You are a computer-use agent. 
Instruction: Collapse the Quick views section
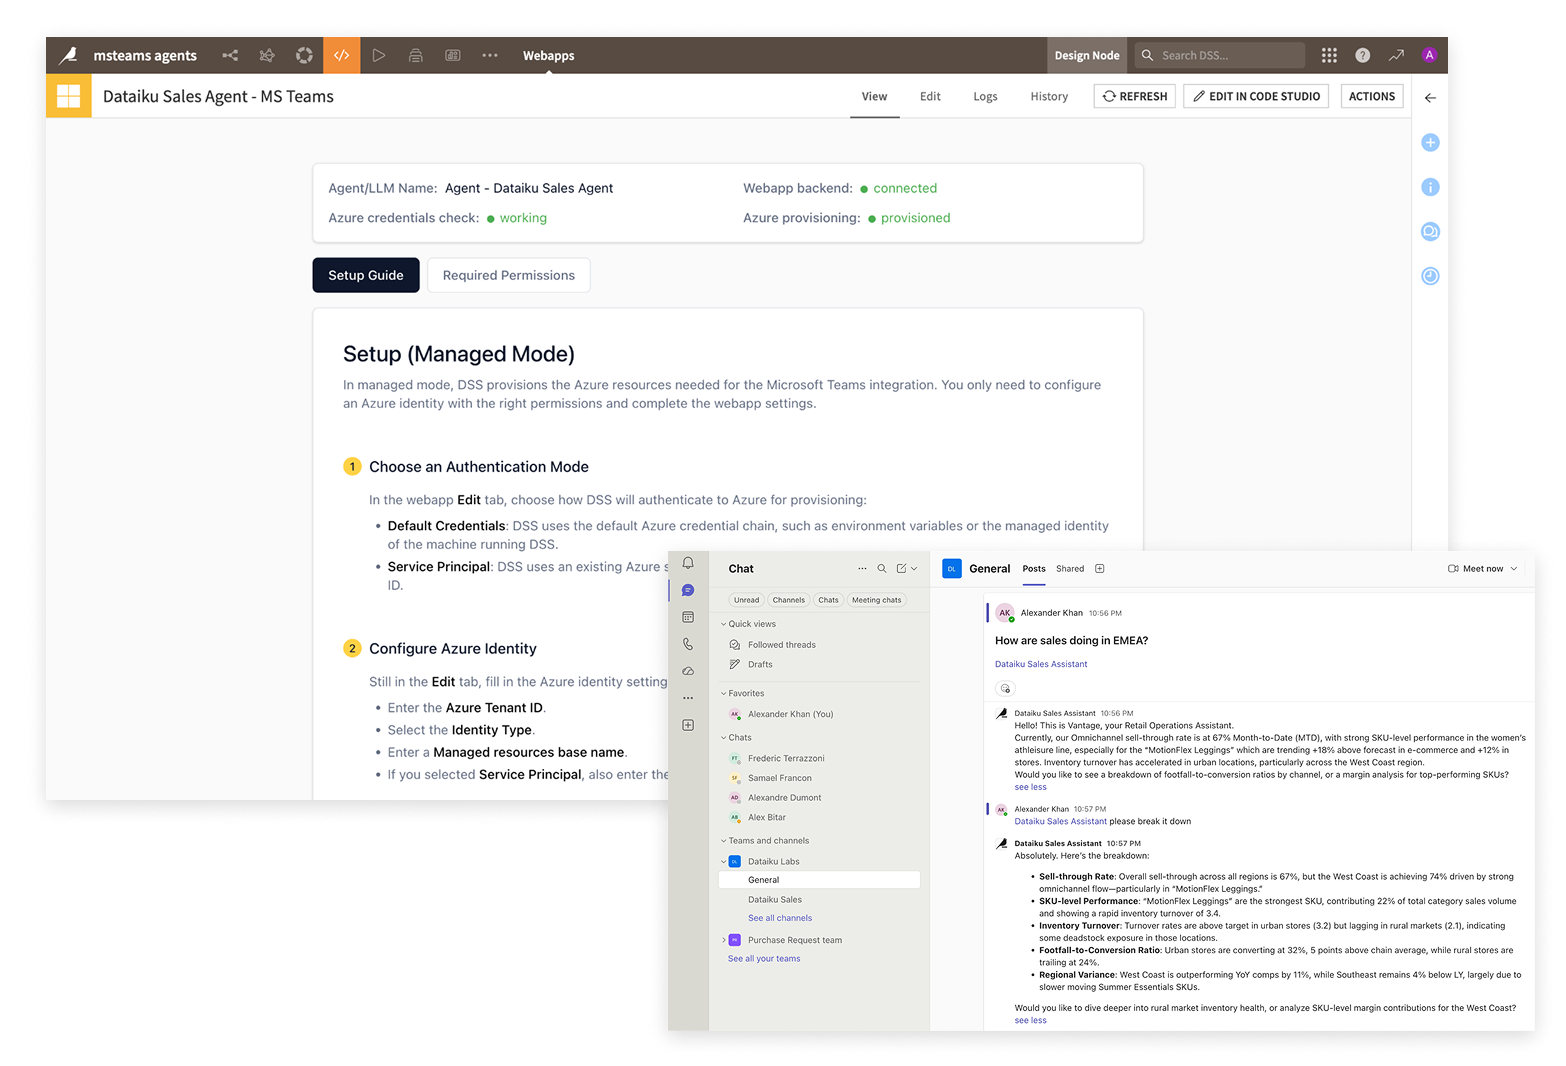tap(724, 624)
